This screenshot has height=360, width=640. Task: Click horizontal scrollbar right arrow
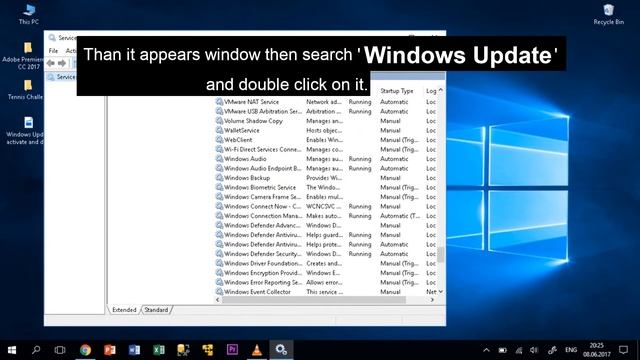(432, 300)
